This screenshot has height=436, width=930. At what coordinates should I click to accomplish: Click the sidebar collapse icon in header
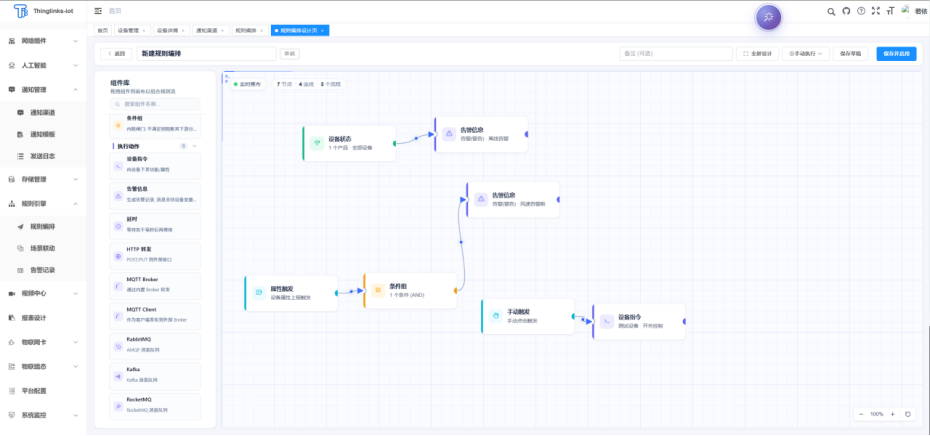[x=98, y=11]
